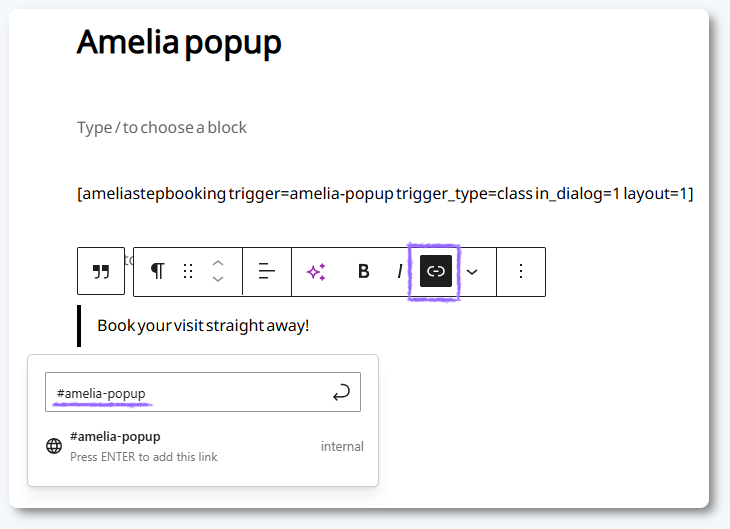This screenshot has height=529, width=730.
Task: Toggle the Link button in toolbar
Action: click(436, 272)
